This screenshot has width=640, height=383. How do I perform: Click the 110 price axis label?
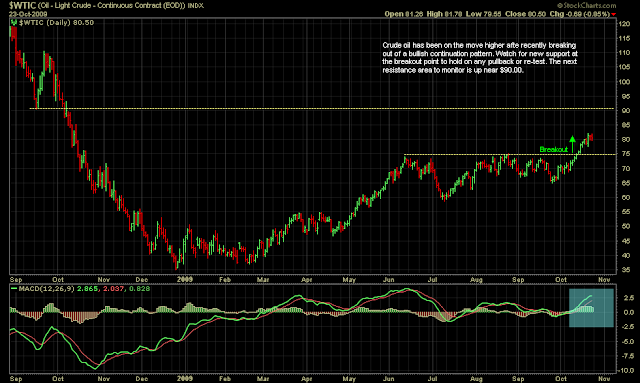(624, 53)
